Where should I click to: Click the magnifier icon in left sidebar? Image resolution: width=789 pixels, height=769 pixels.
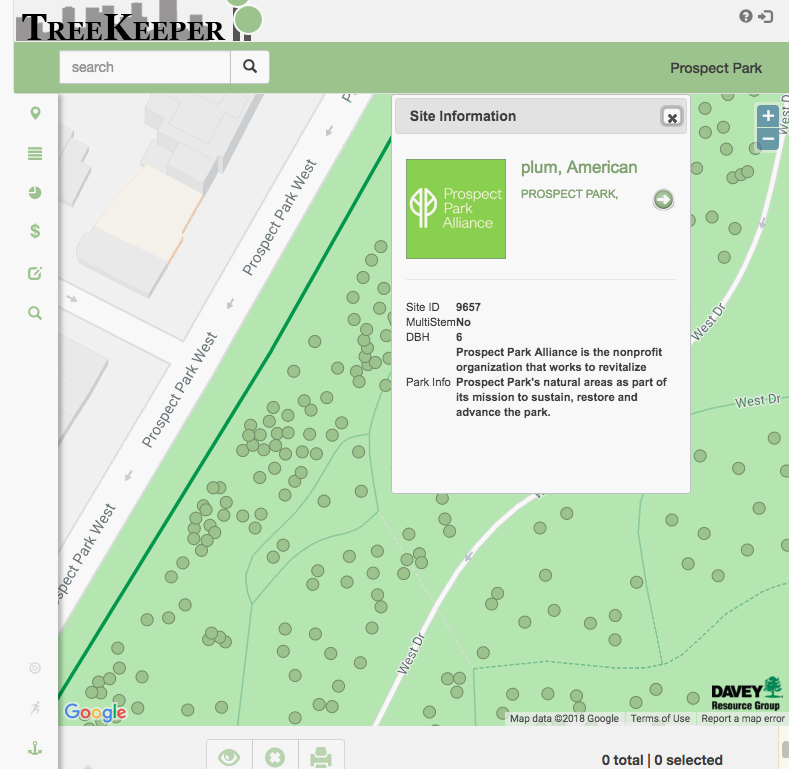click(36, 313)
